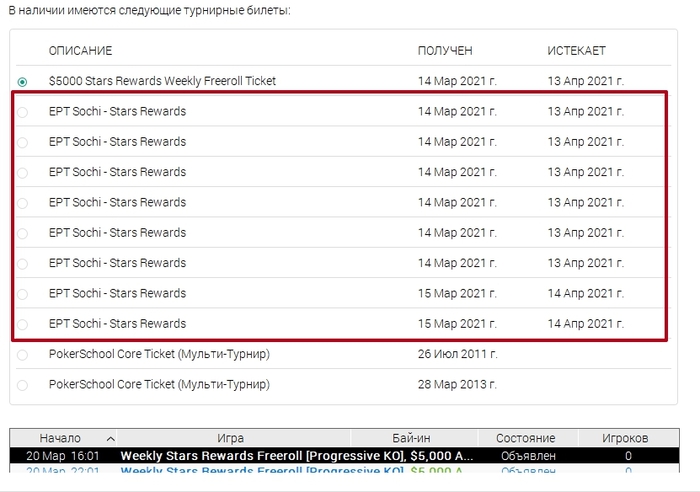Click the '20 Мар 16:01' start time cell
The width and height of the screenshot is (700, 492).
pyautogui.click(x=62, y=456)
